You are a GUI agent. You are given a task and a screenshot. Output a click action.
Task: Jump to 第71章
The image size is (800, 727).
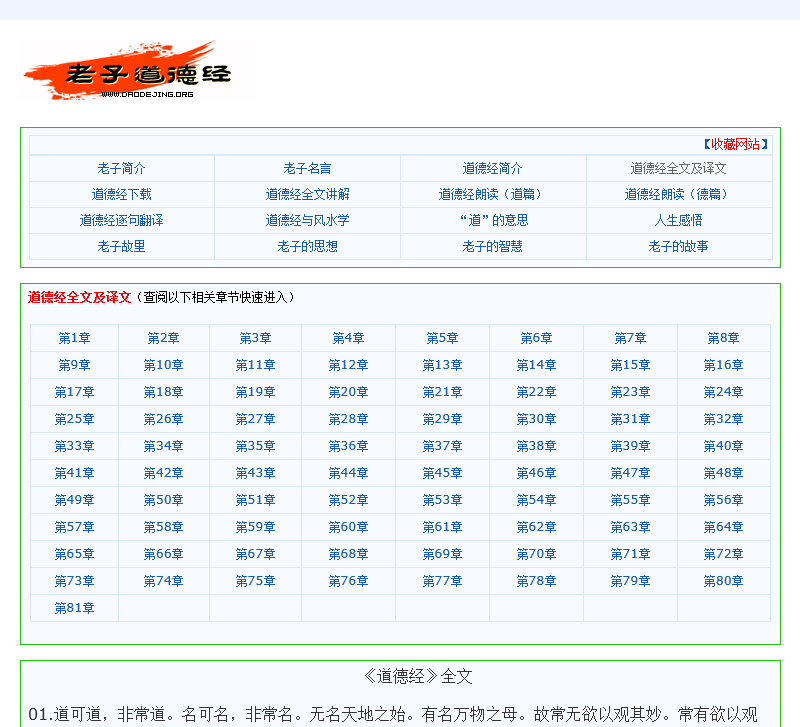[x=630, y=555]
